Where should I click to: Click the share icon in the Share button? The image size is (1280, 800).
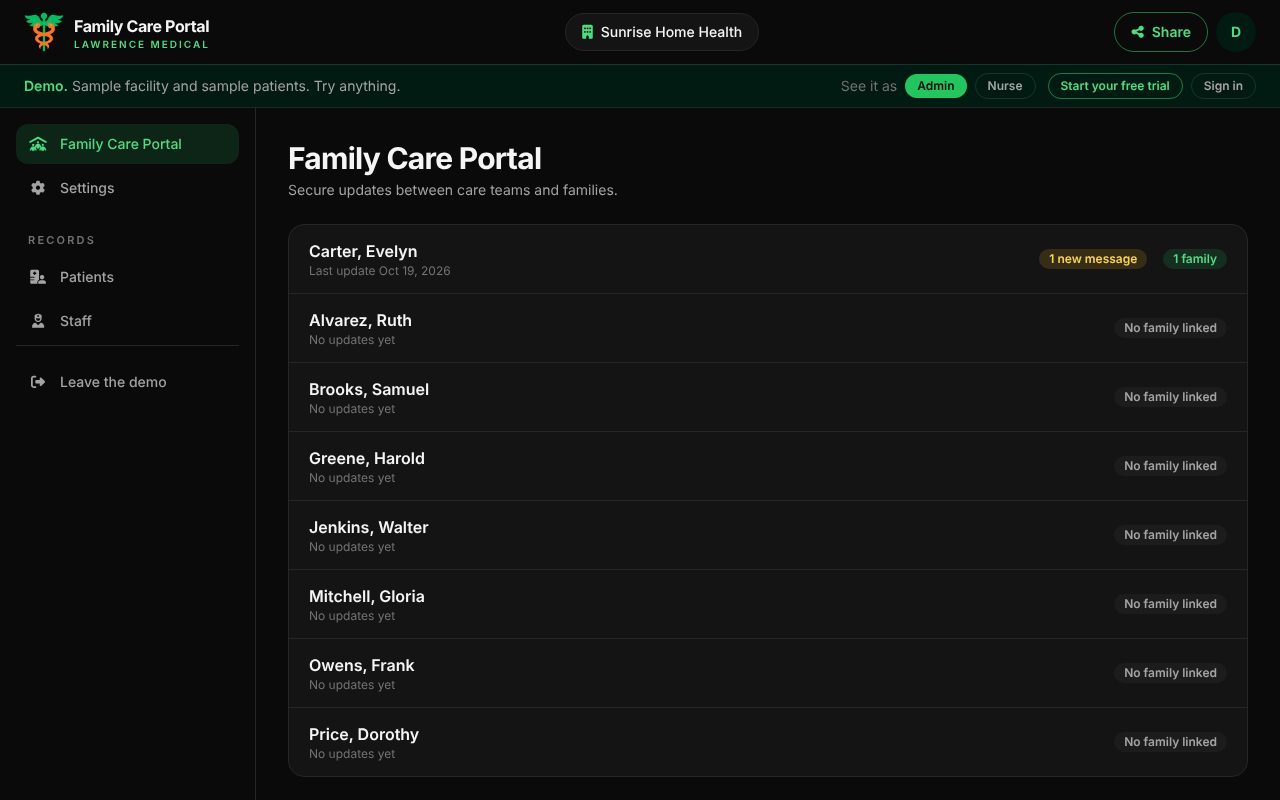1138,32
